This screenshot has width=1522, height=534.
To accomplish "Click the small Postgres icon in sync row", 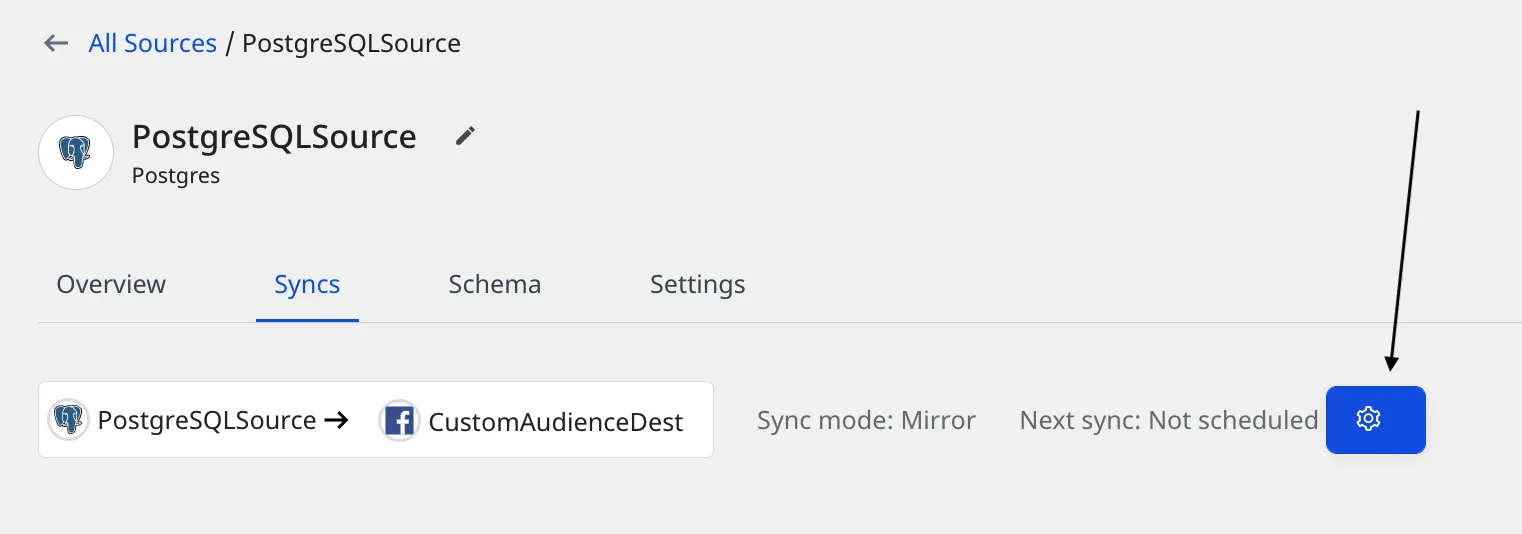I will [68, 420].
